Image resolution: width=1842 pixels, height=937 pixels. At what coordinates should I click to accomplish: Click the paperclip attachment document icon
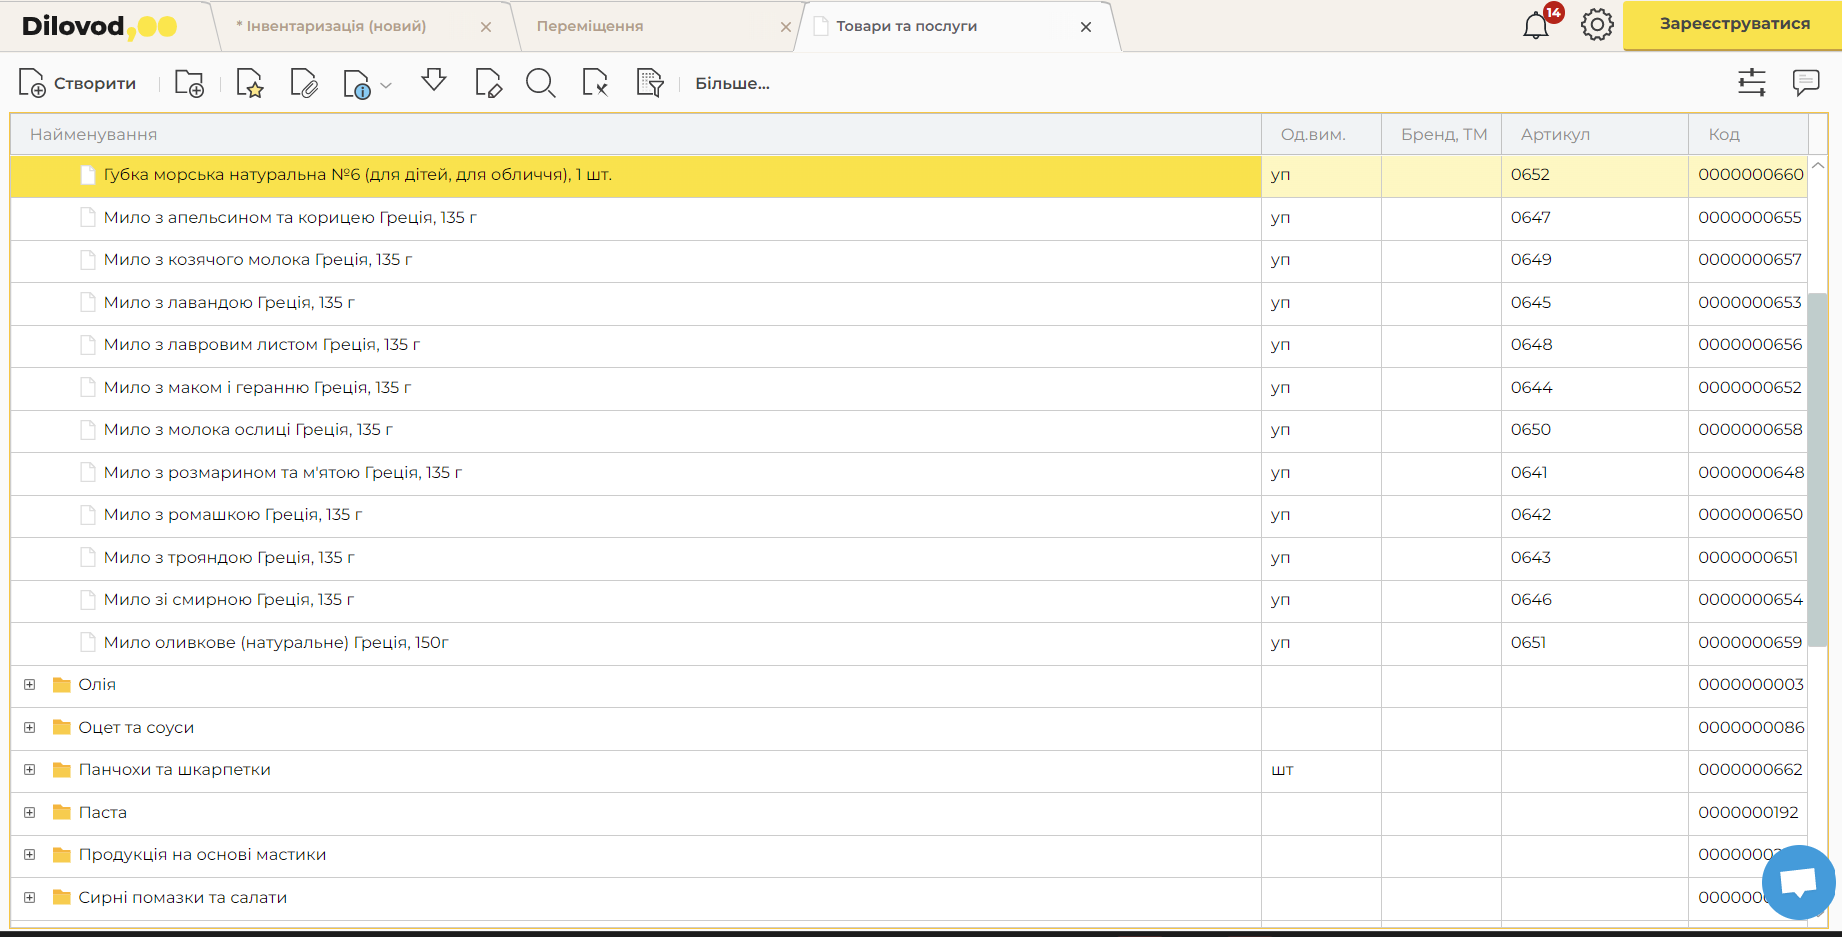pyautogui.click(x=303, y=84)
